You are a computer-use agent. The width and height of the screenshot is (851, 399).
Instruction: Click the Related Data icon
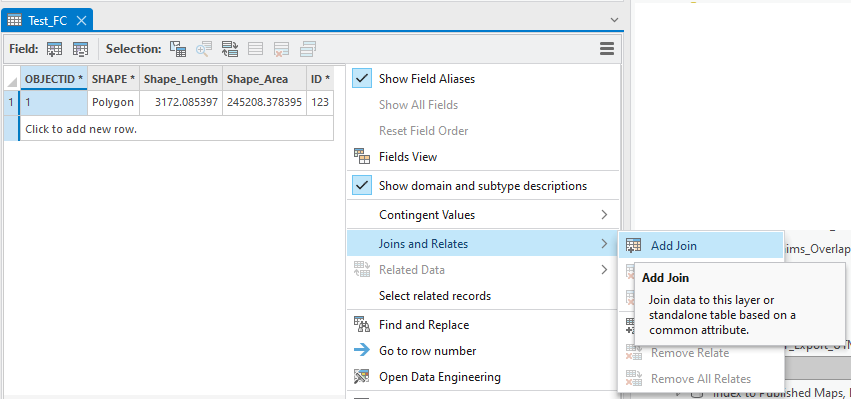pyautogui.click(x=361, y=270)
